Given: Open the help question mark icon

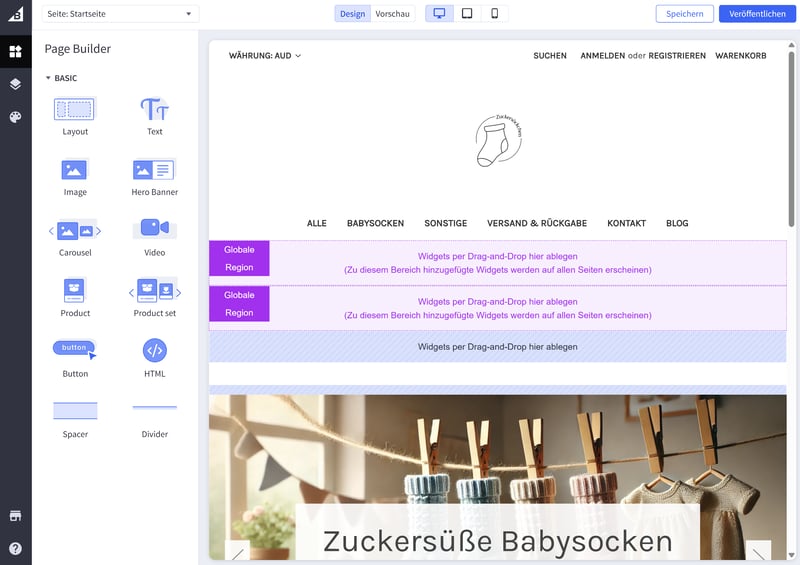Looking at the screenshot, I should (15, 549).
